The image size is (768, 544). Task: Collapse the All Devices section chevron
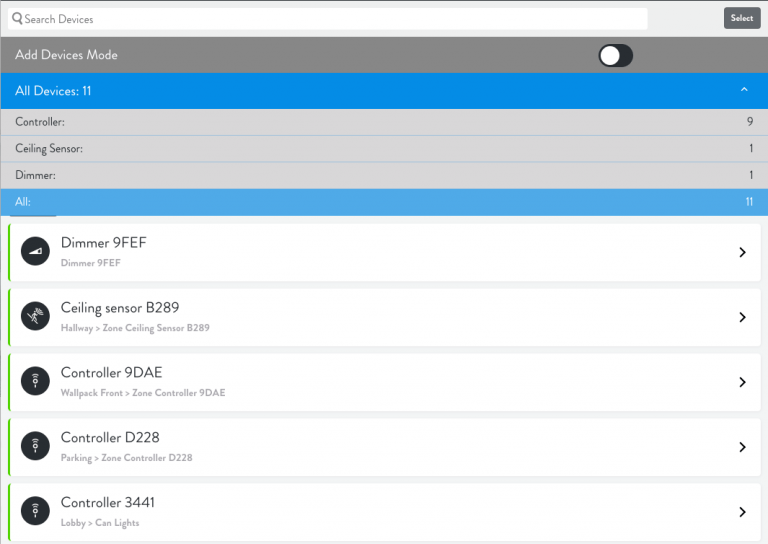click(743, 91)
